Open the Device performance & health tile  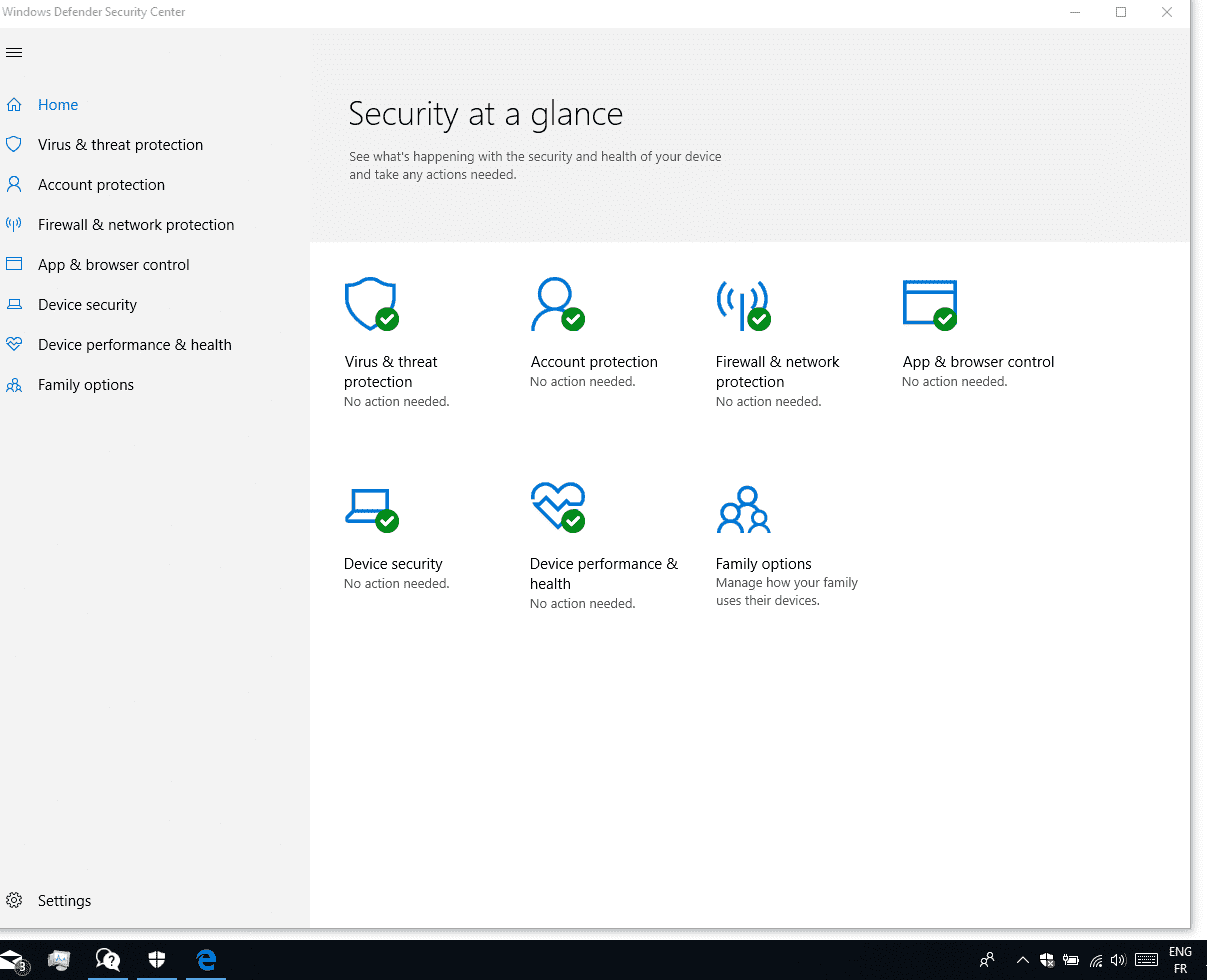(x=604, y=546)
